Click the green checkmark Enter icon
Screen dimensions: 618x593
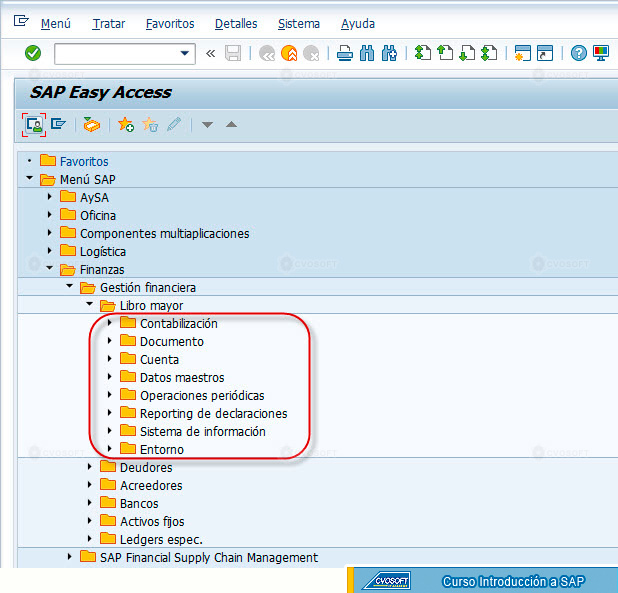[33, 53]
